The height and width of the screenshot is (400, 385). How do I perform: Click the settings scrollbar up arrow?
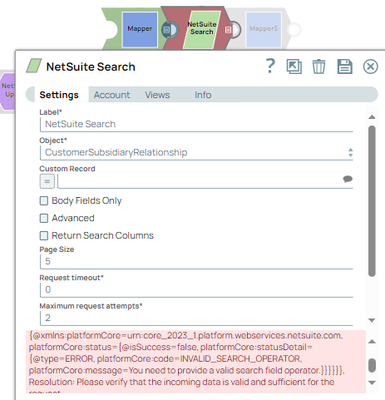tap(372, 117)
